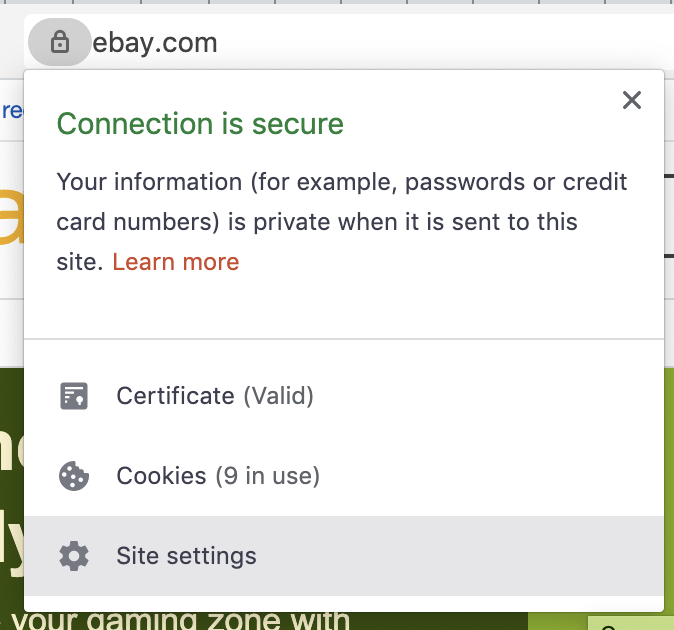Click the '(9 in use)' cookie count

click(x=267, y=476)
